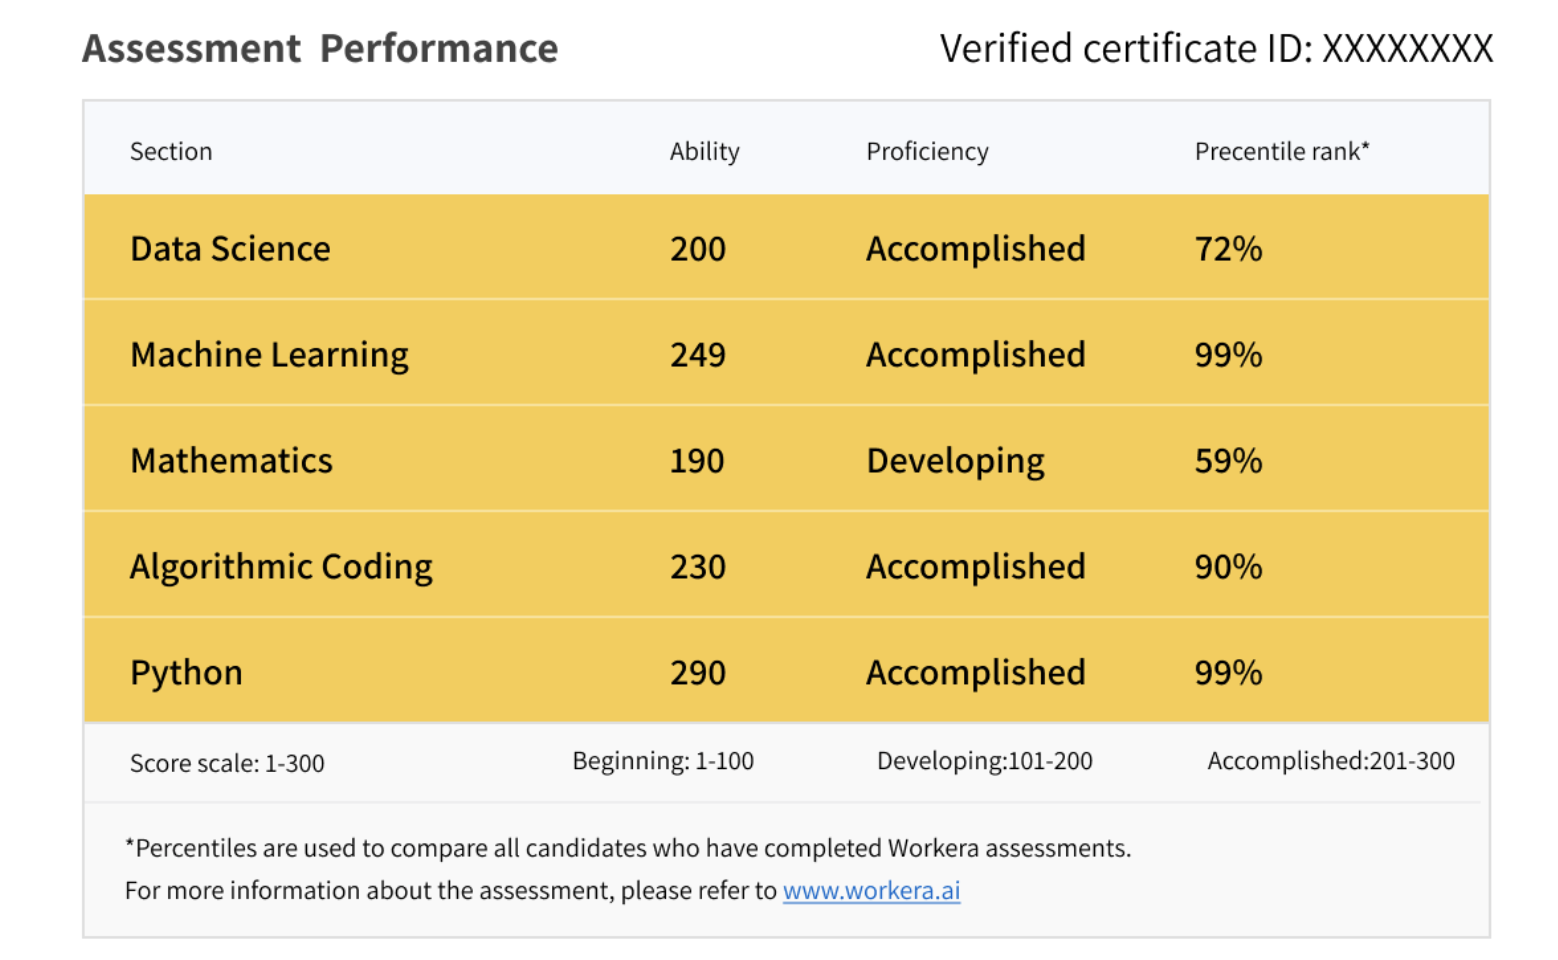Screen dimensions: 1558x960
Task: Click Machine Learning ability score 249
Action: point(698,354)
